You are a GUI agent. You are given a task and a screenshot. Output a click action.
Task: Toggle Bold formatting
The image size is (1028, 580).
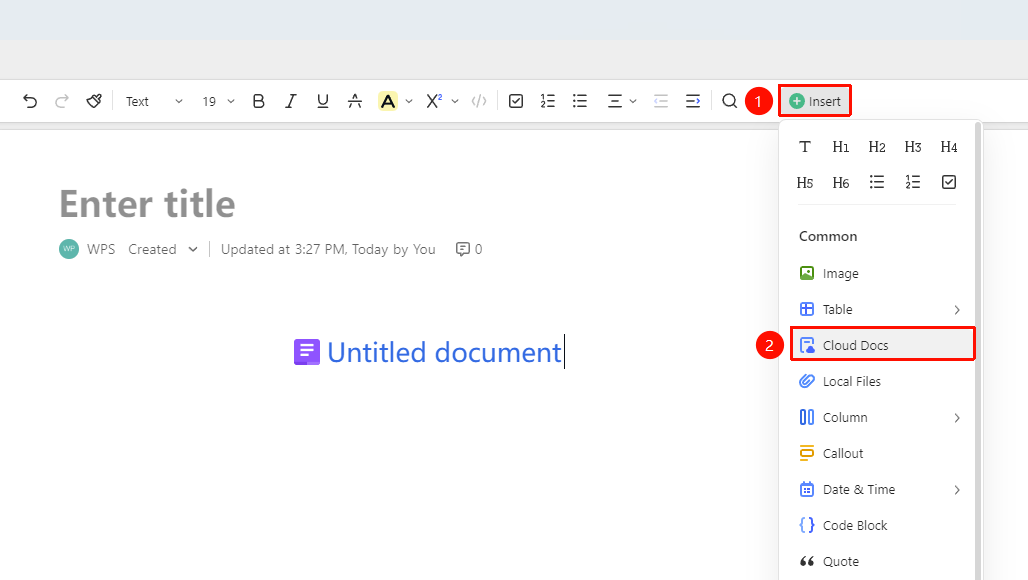[x=258, y=101]
